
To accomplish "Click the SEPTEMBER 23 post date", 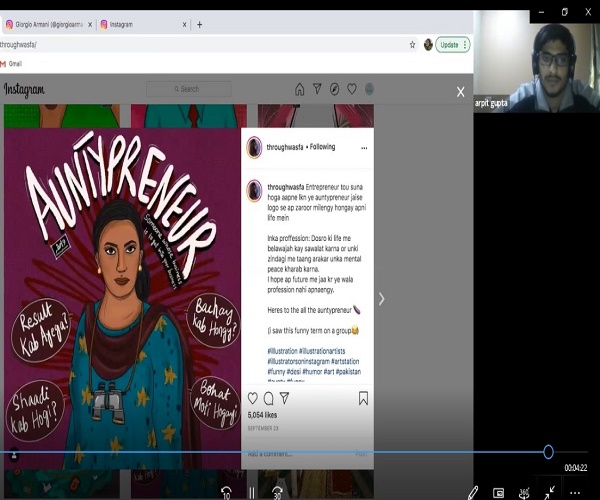I will [x=263, y=428].
